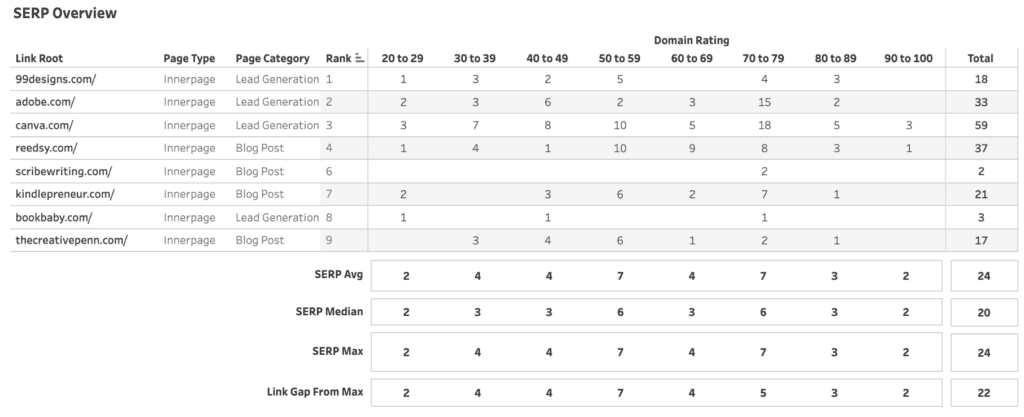Select the thecreativepenn.com/ entry
The image size is (1024, 417).
[71, 240]
